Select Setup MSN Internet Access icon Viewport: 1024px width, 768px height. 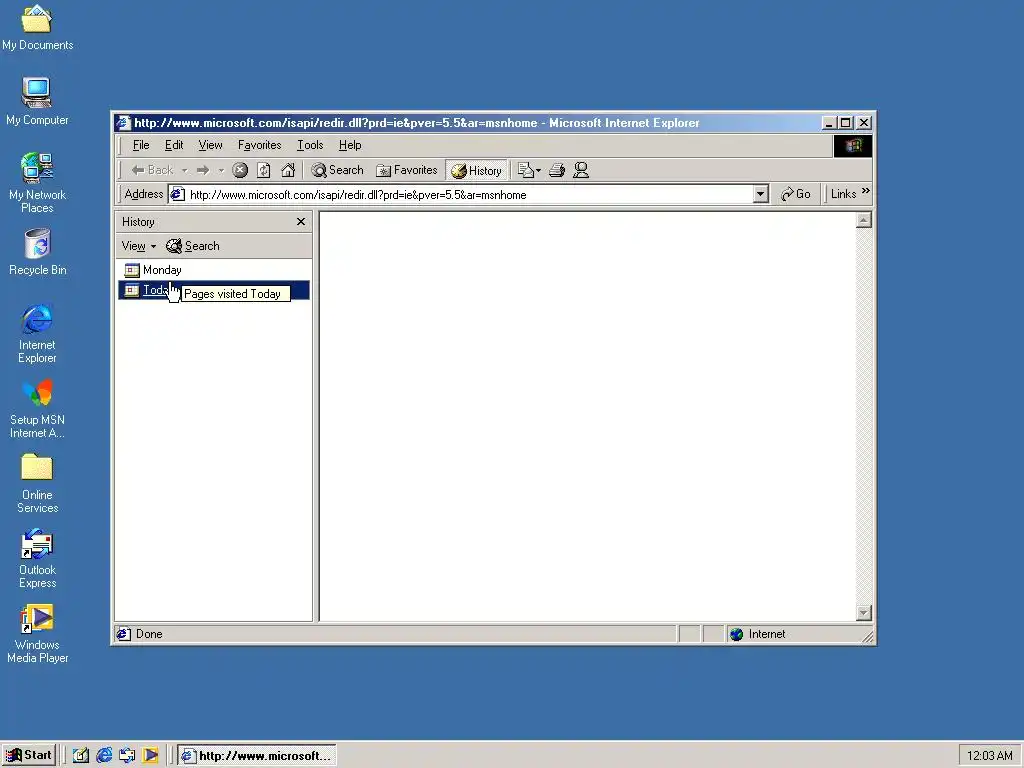37,409
